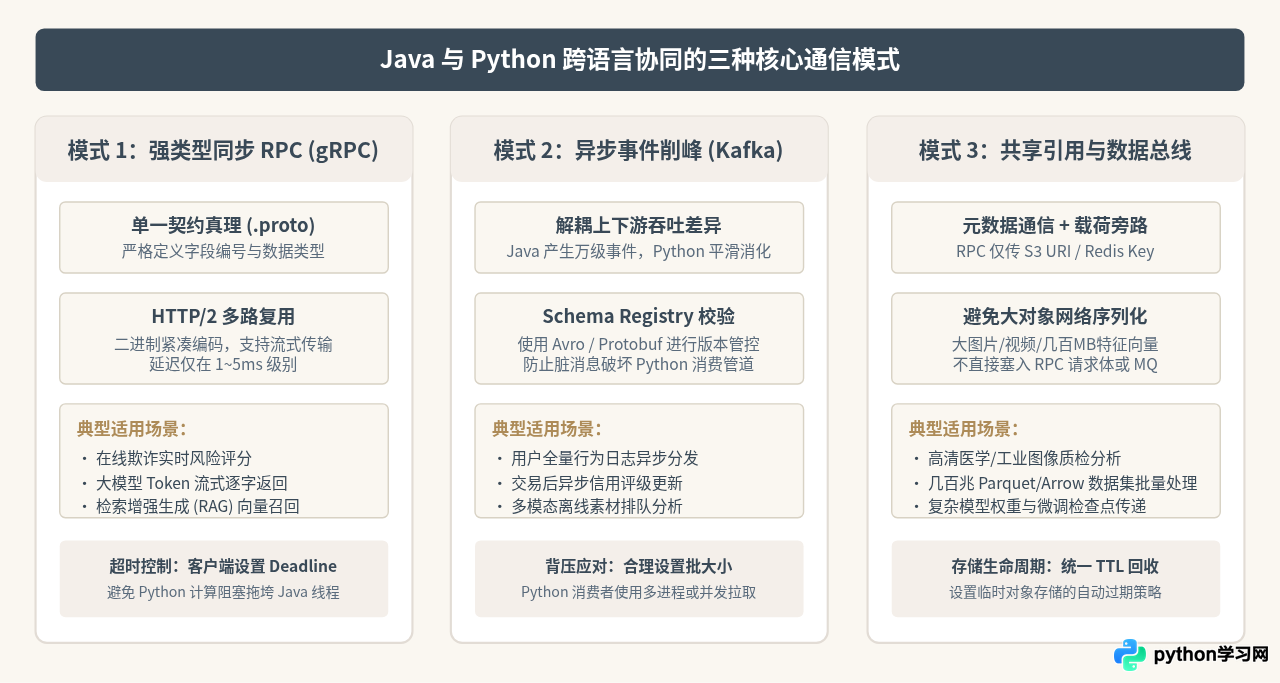
Task: Click the 'Schema Registry 校验' heading
Action: (638, 316)
